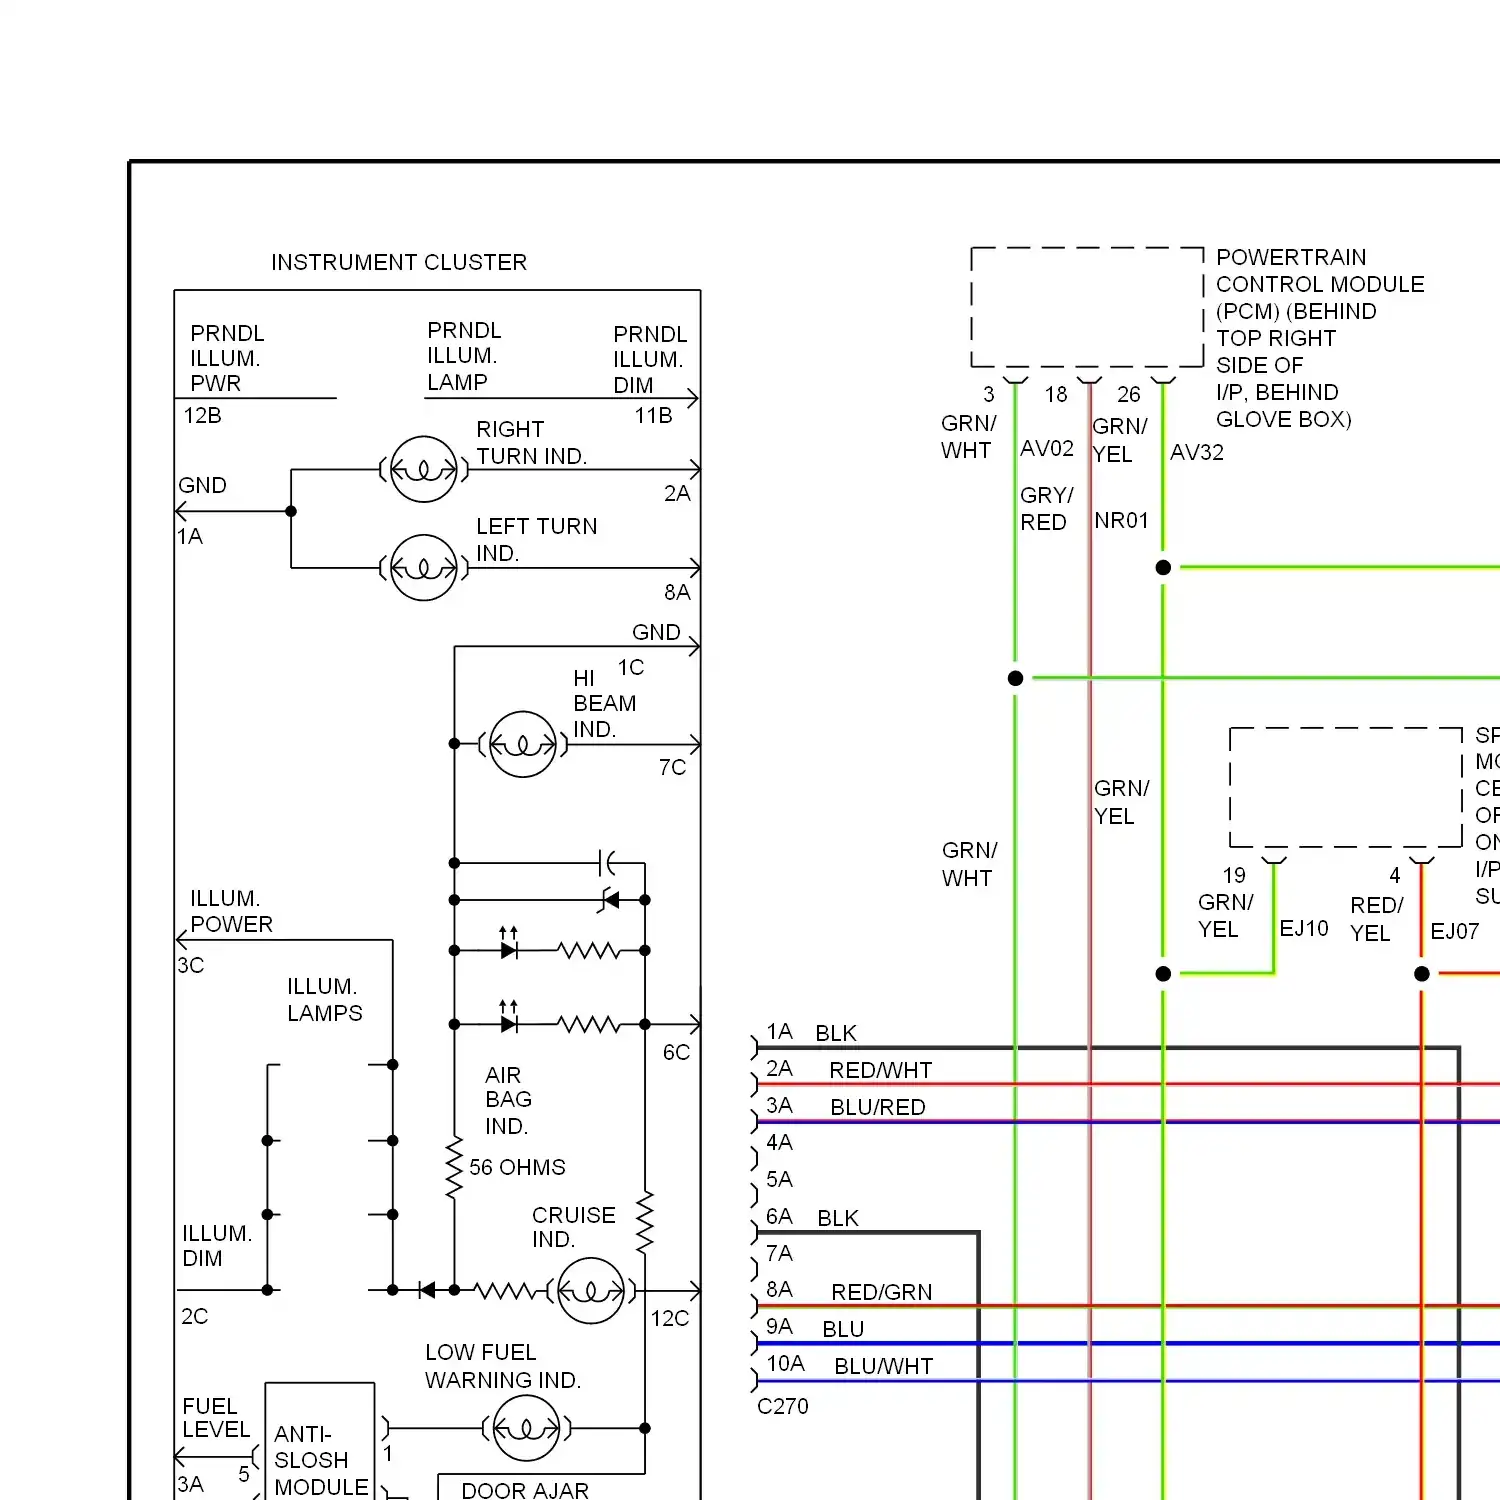Image resolution: width=1500 pixels, height=1500 pixels.
Task: Select the 56 OHMS text
Action: pyautogui.click(x=517, y=1167)
